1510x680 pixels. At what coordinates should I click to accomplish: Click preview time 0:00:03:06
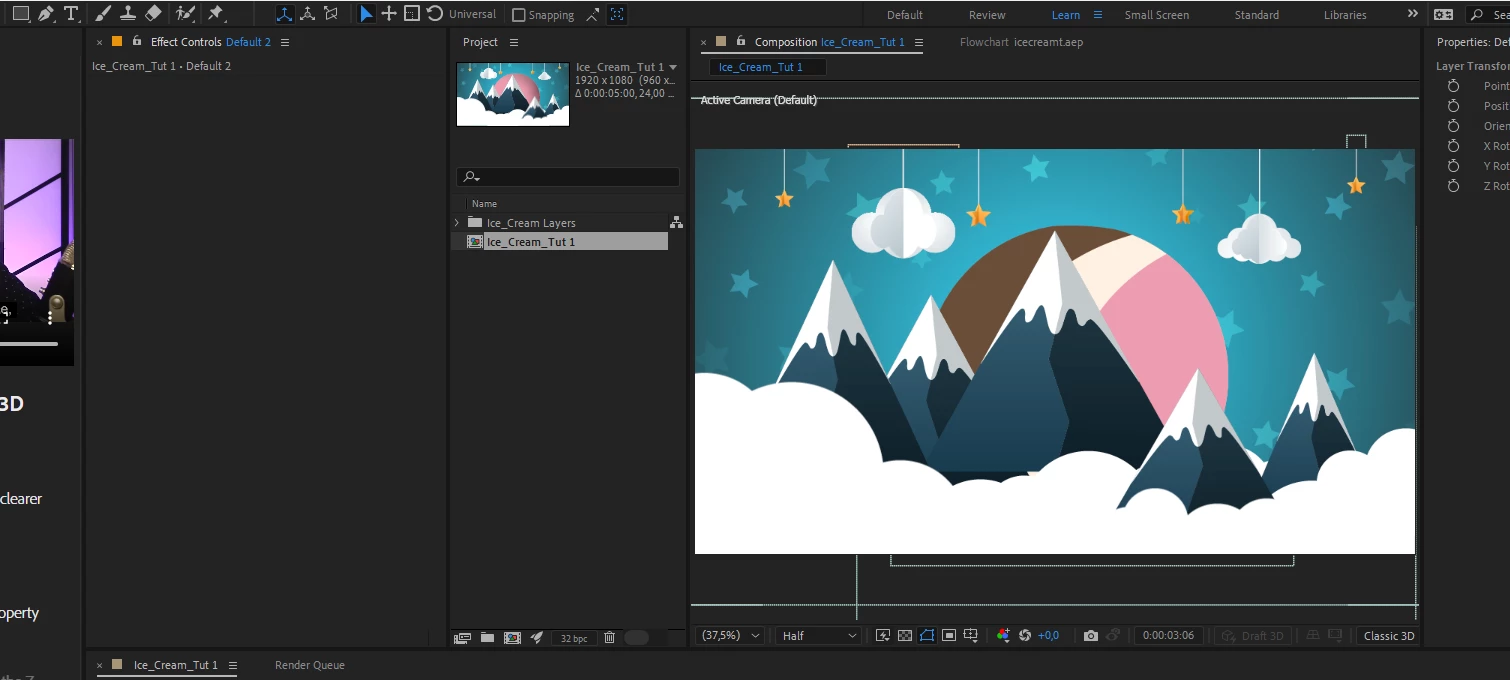pyautogui.click(x=1168, y=636)
